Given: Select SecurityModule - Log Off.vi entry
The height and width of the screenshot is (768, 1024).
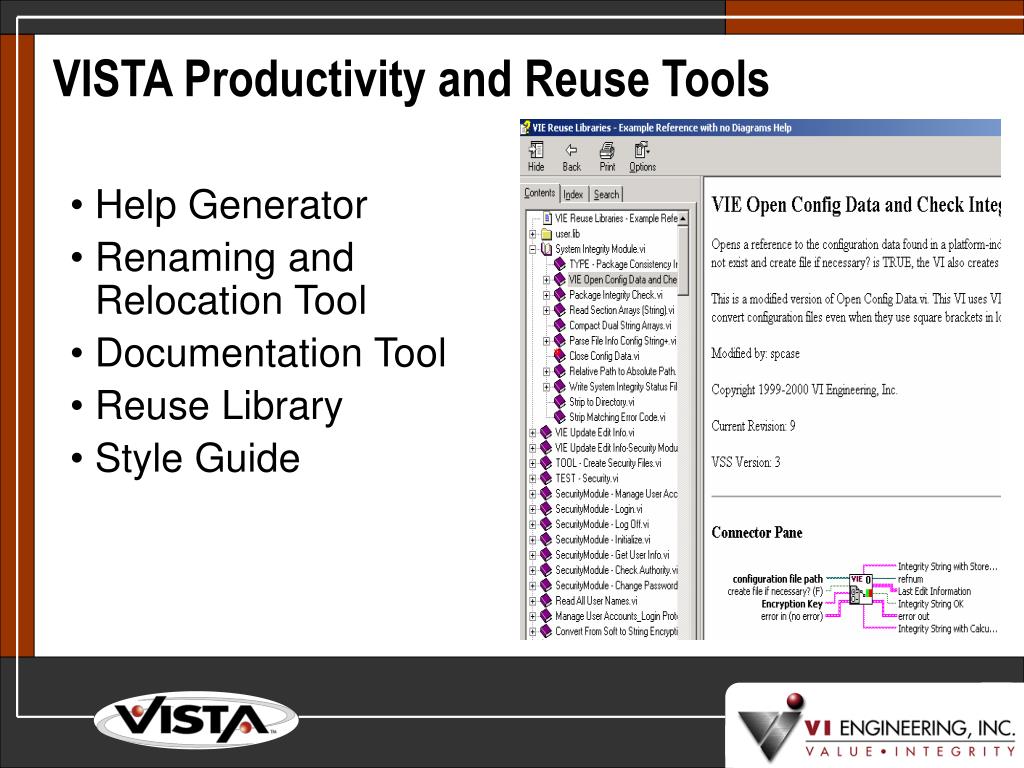Looking at the screenshot, I should click(x=601, y=524).
